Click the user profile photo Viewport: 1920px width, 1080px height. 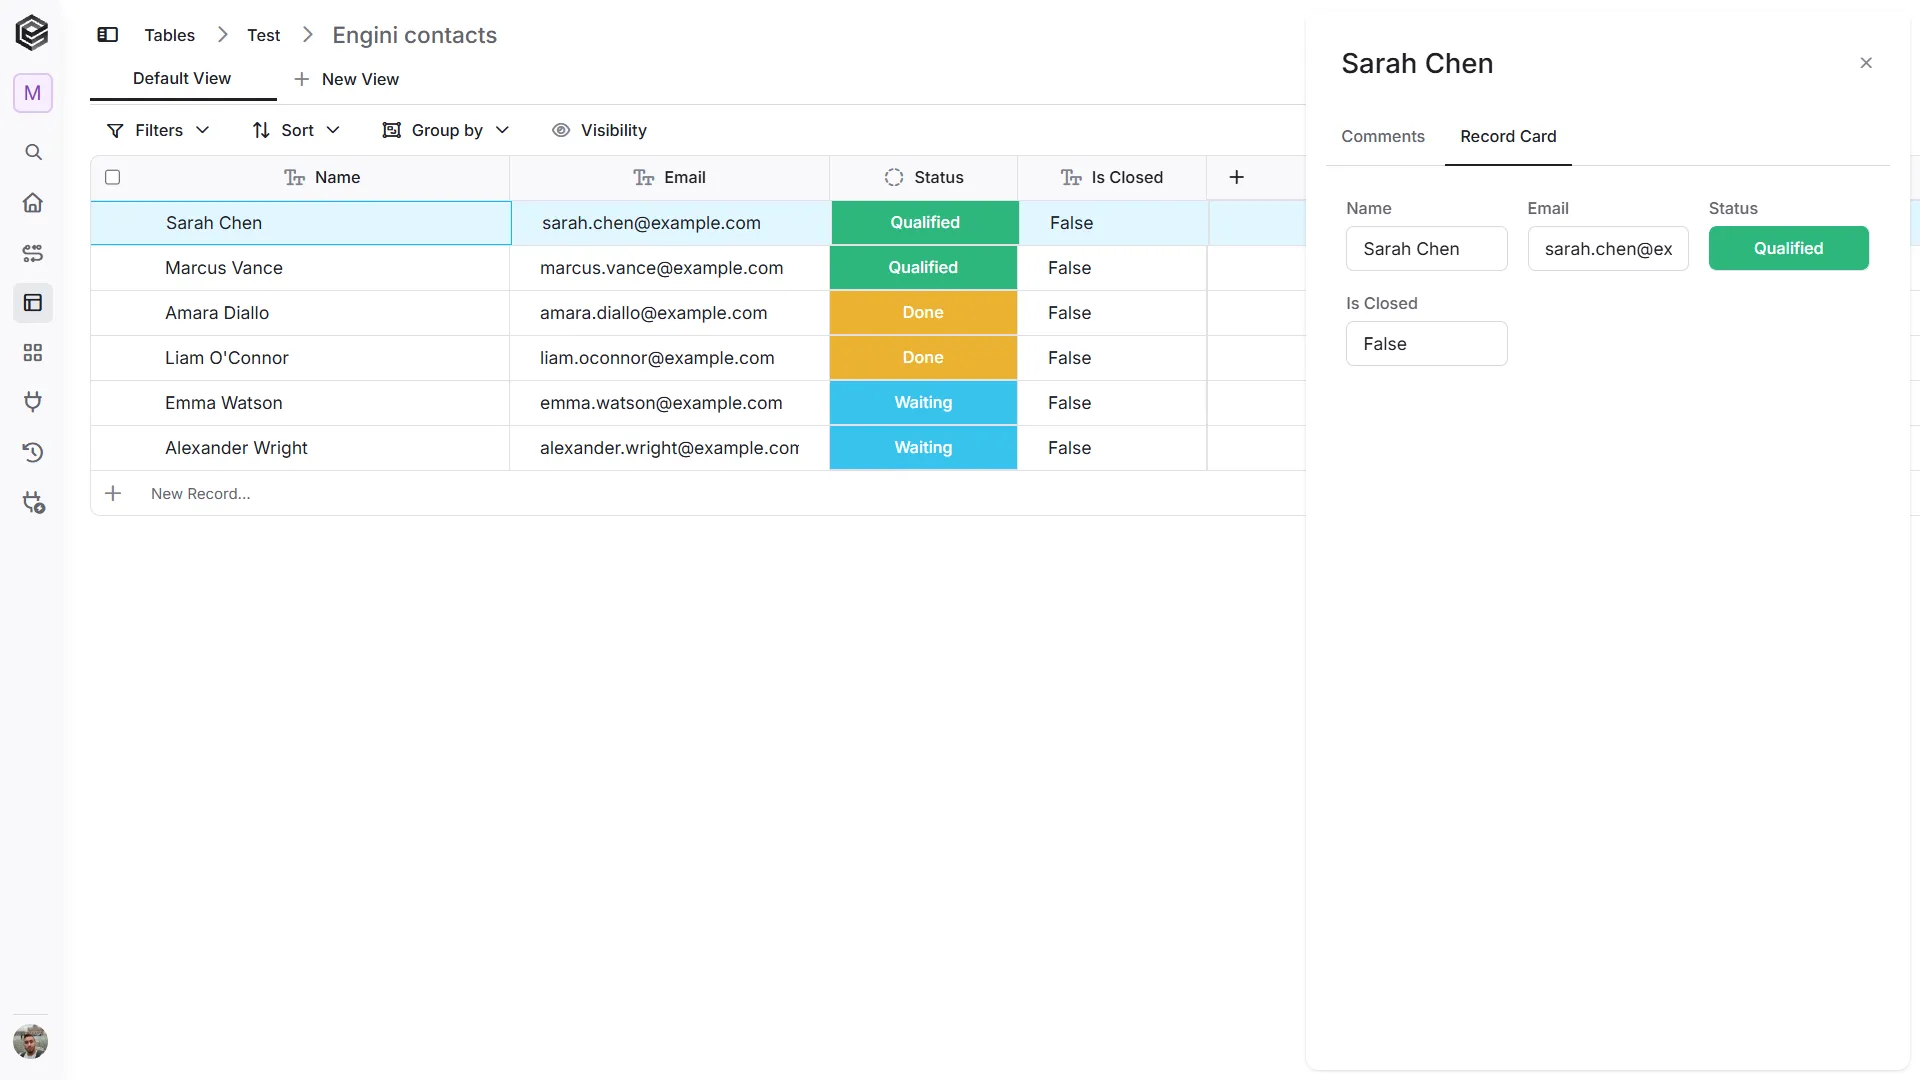[x=31, y=1042]
